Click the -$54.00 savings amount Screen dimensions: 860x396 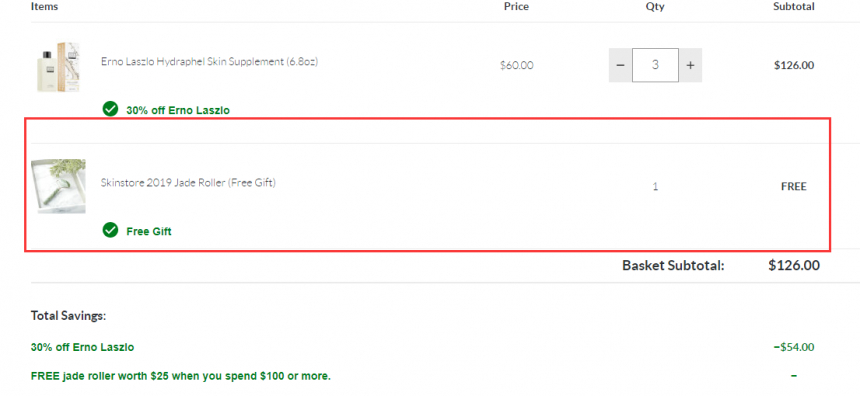pyautogui.click(x=794, y=347)
